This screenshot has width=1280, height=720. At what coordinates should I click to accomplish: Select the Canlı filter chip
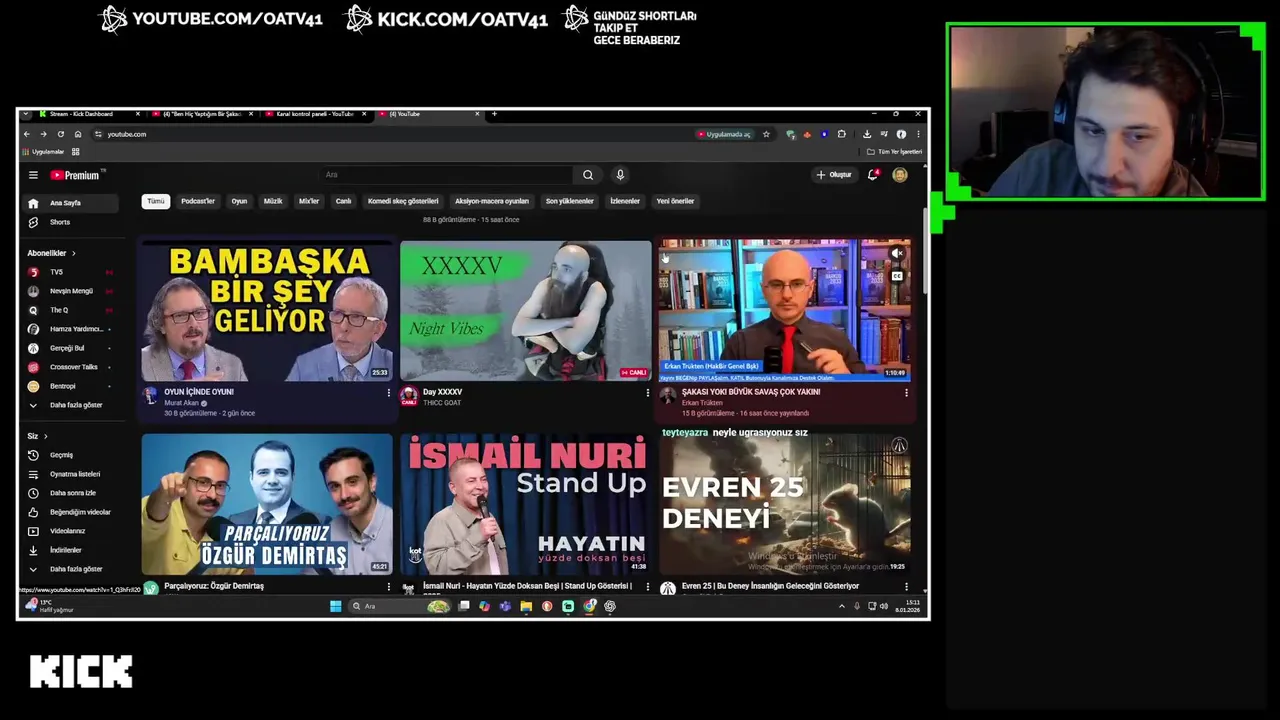(343, 201)
